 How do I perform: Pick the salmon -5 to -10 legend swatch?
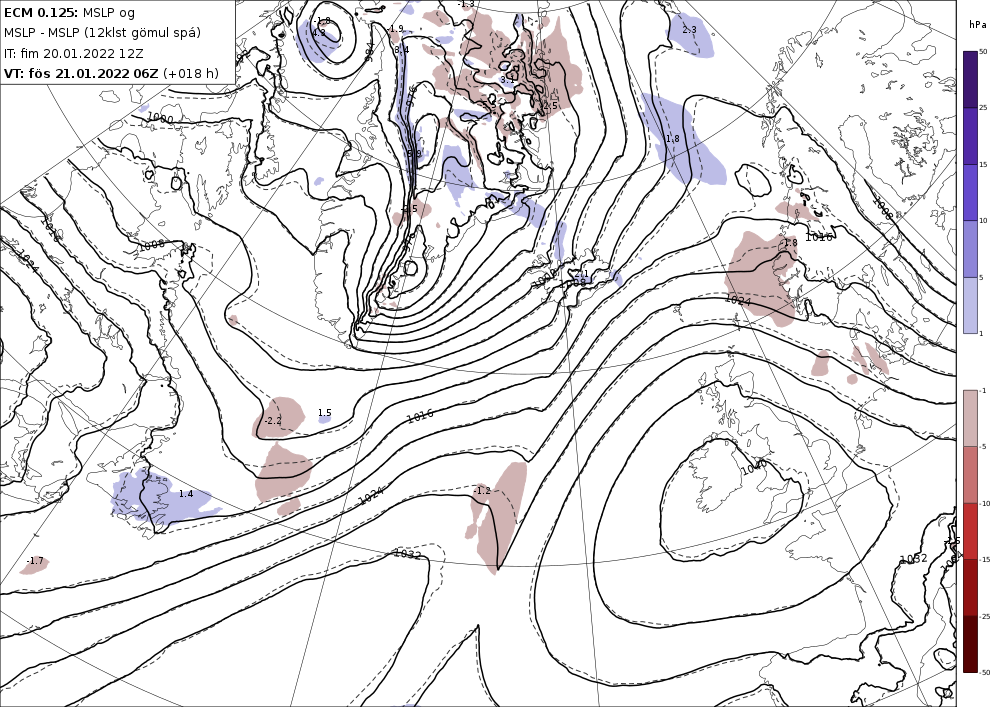pos(970,475)
